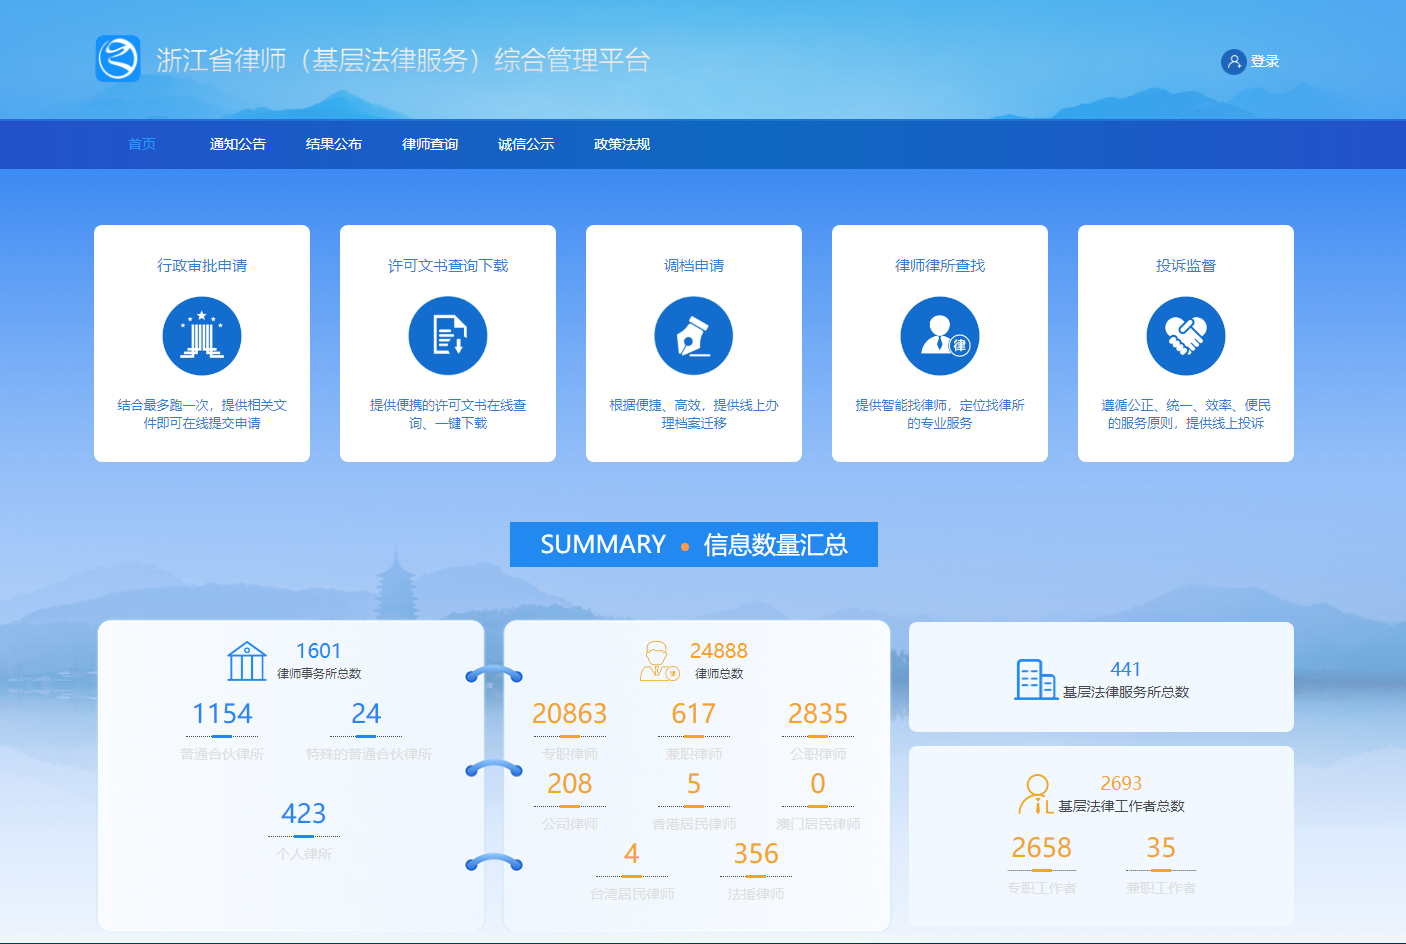
Task: Click the 律师总数 lawyer figure icon
Action: pos(658,661)
